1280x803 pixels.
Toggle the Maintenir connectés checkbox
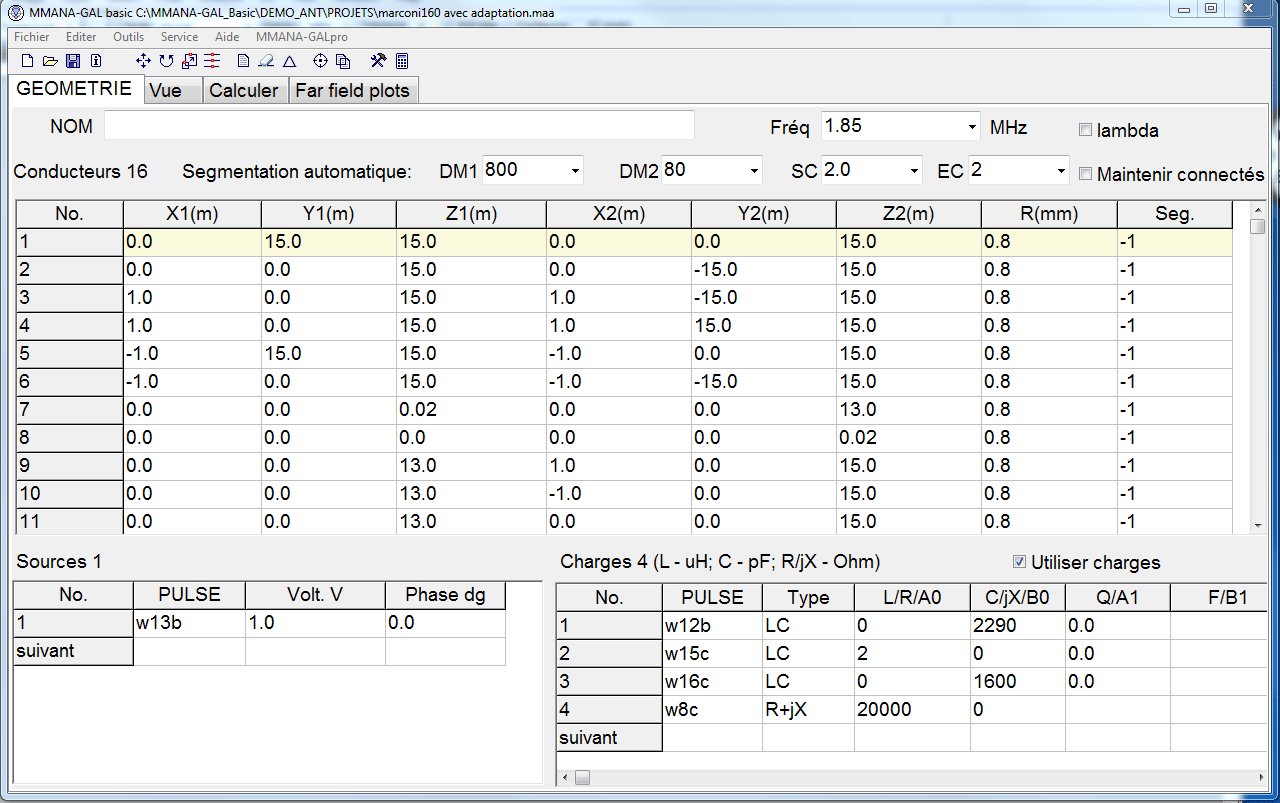point(1086,174)
